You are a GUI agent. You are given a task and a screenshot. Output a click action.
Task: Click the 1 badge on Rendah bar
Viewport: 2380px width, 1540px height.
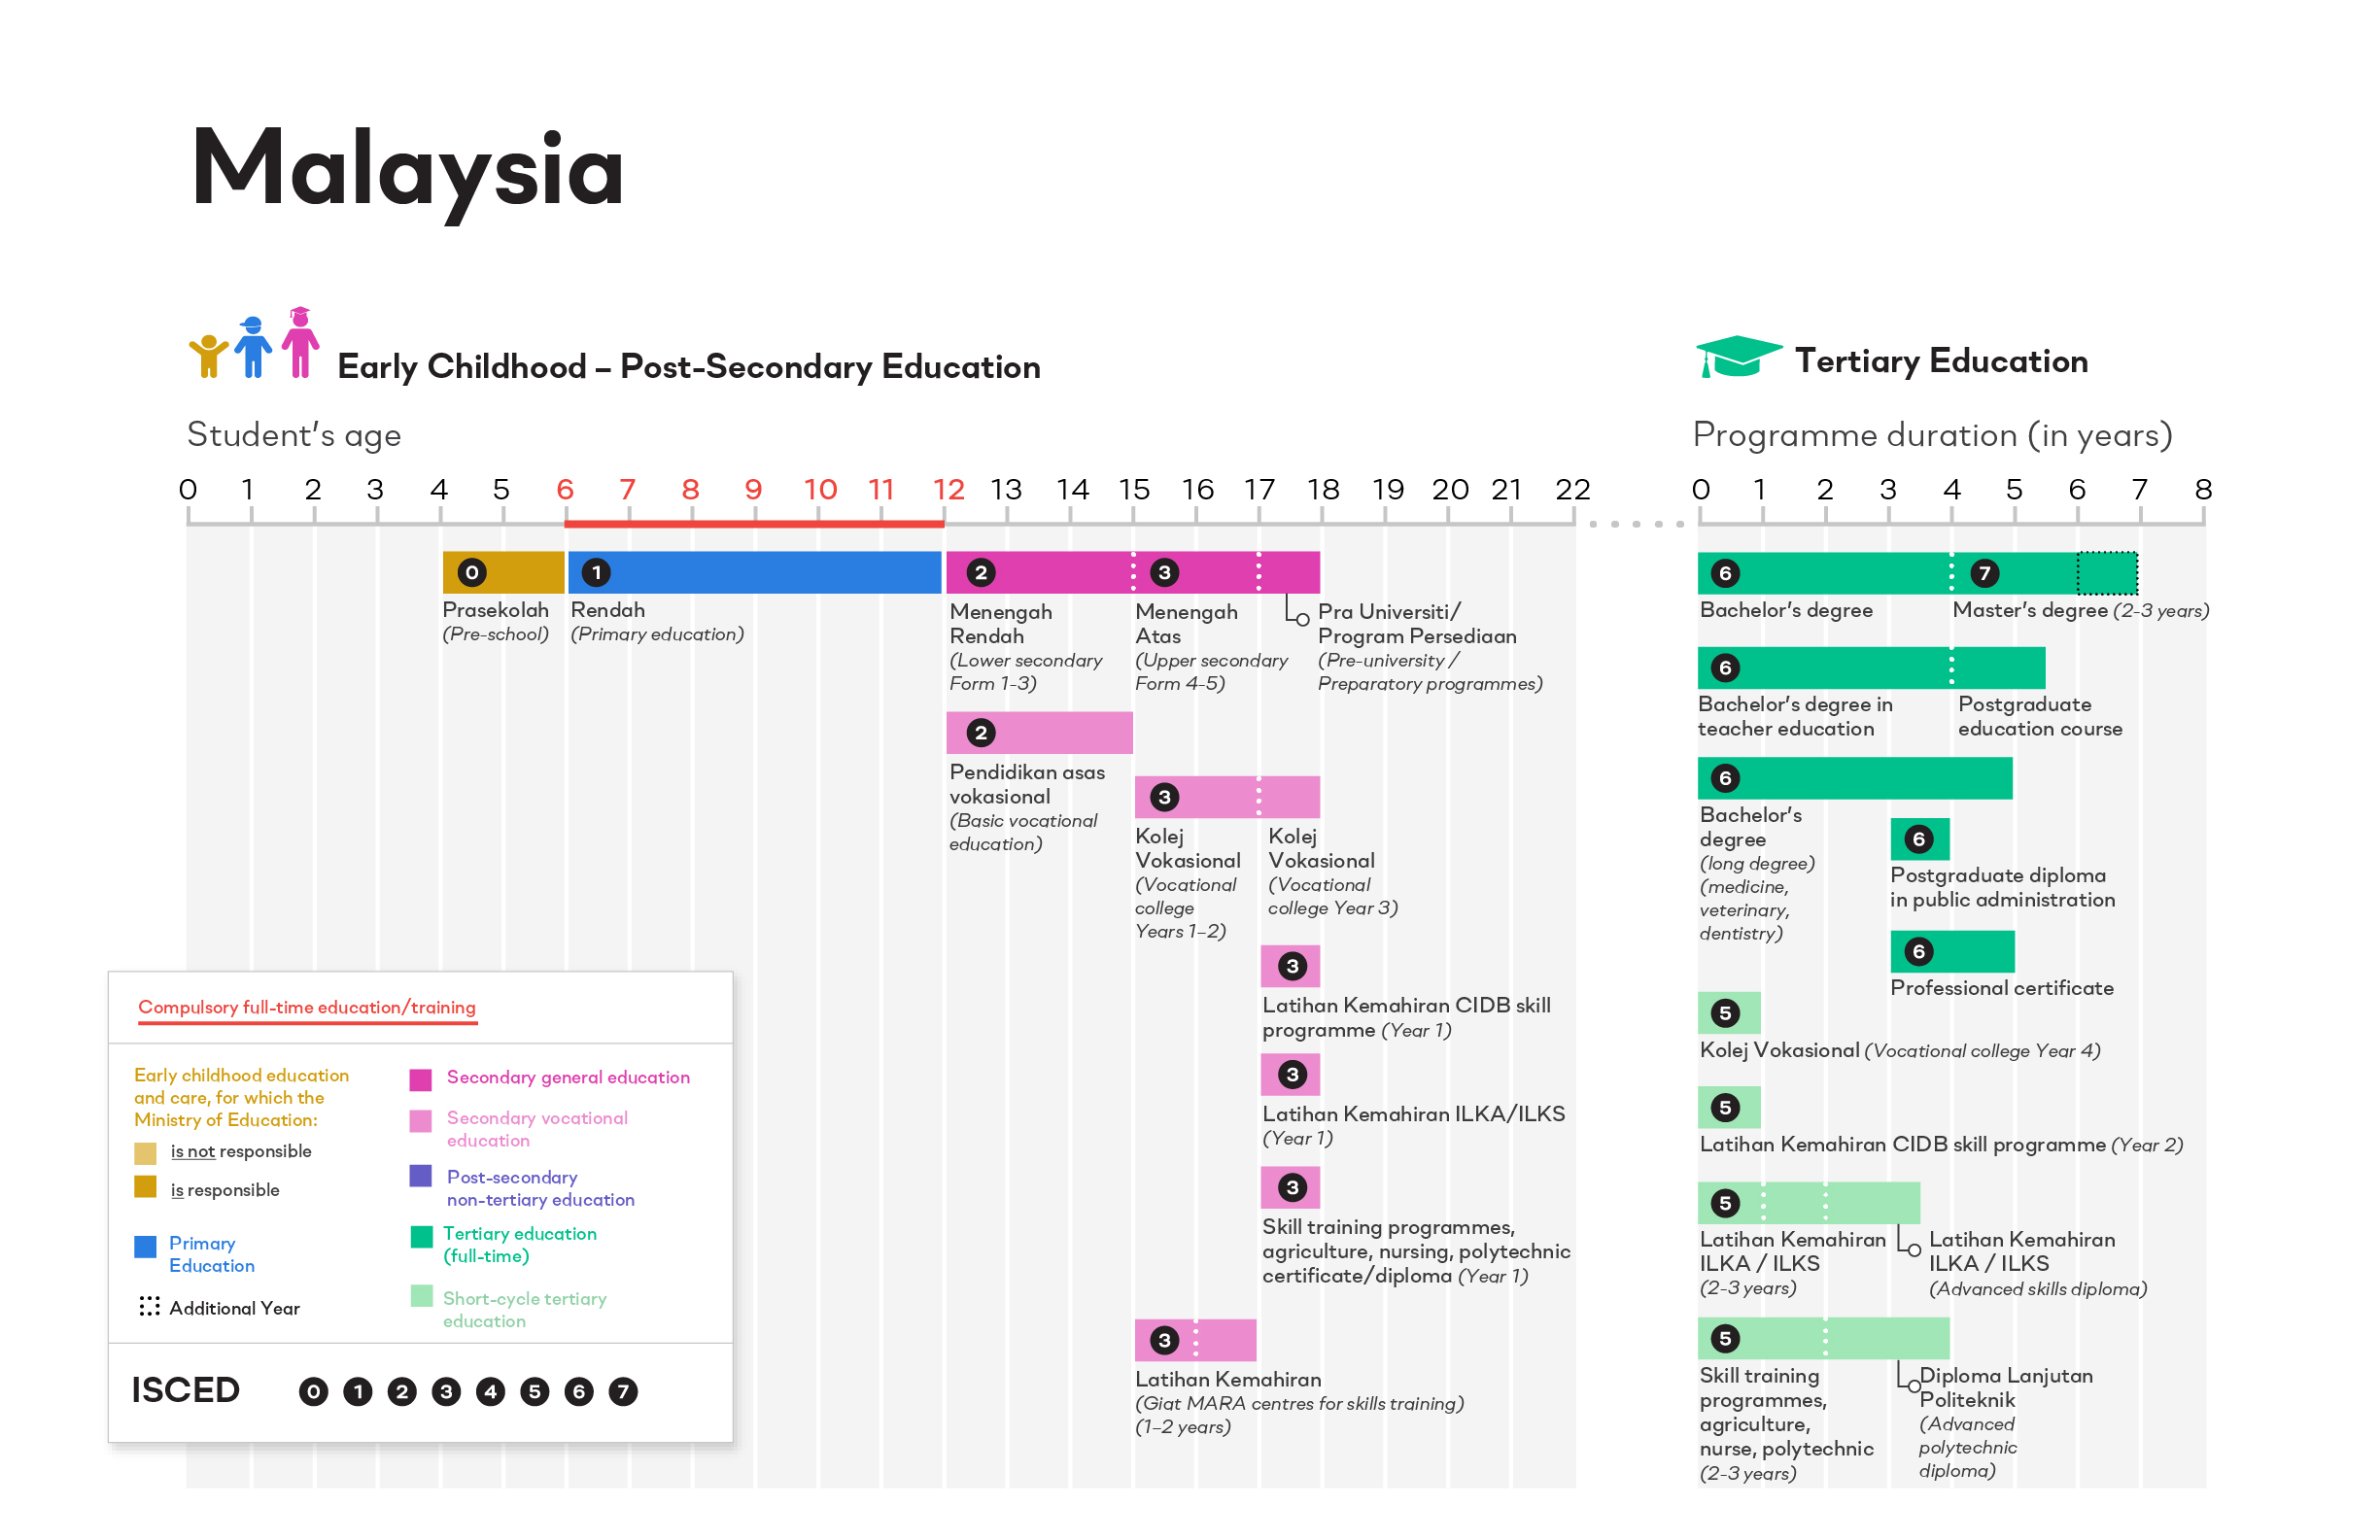point(597,572)
